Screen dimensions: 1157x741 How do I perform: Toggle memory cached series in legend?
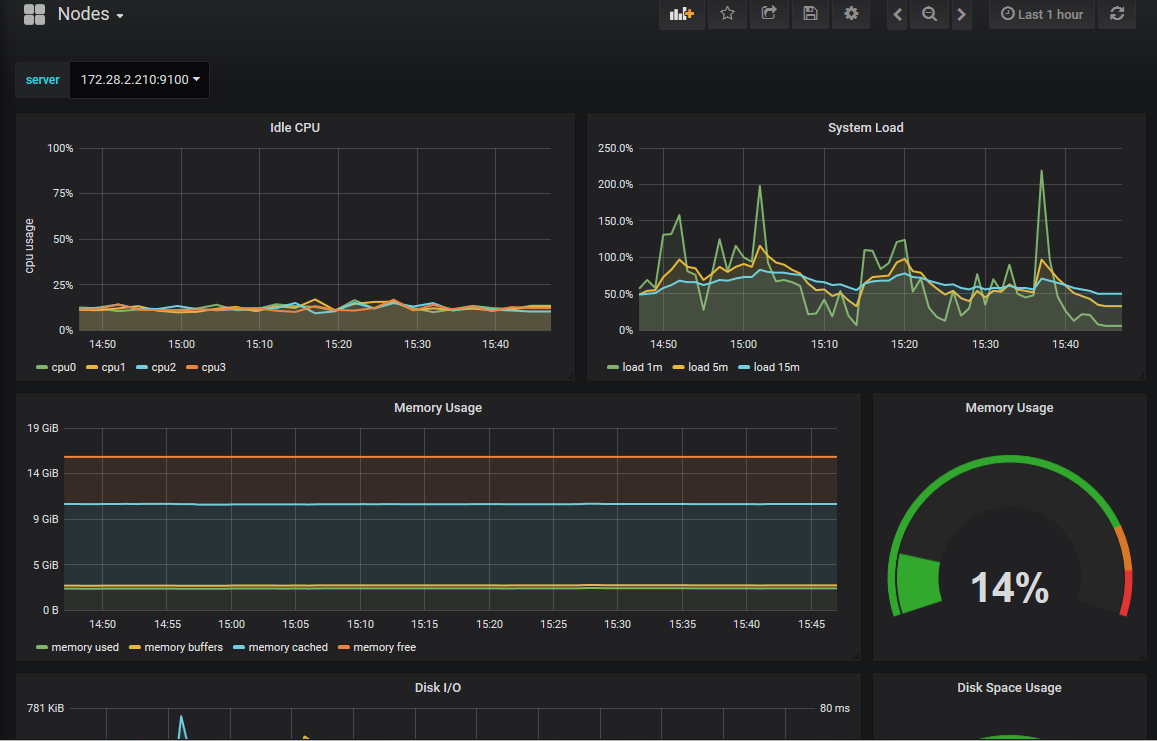[288, 647]
